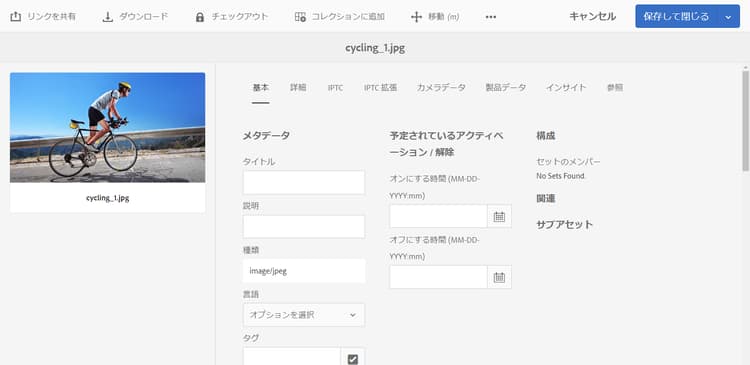Viewport: 750px width, 365px height.
Task: Click the キャンセル button
Action: point(593,17)
